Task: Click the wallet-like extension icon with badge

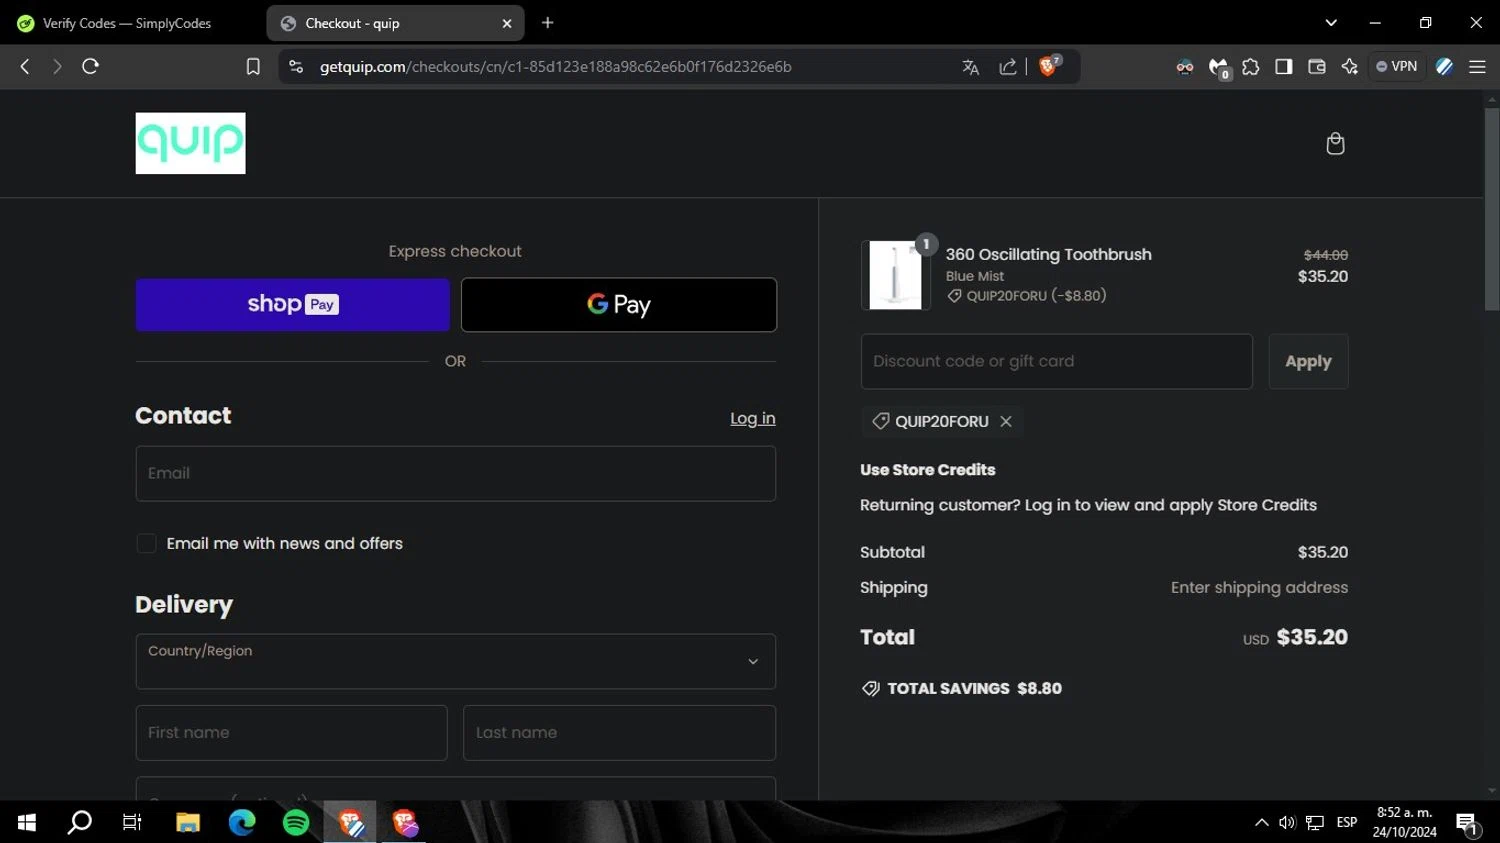Action: point(1219,68)
